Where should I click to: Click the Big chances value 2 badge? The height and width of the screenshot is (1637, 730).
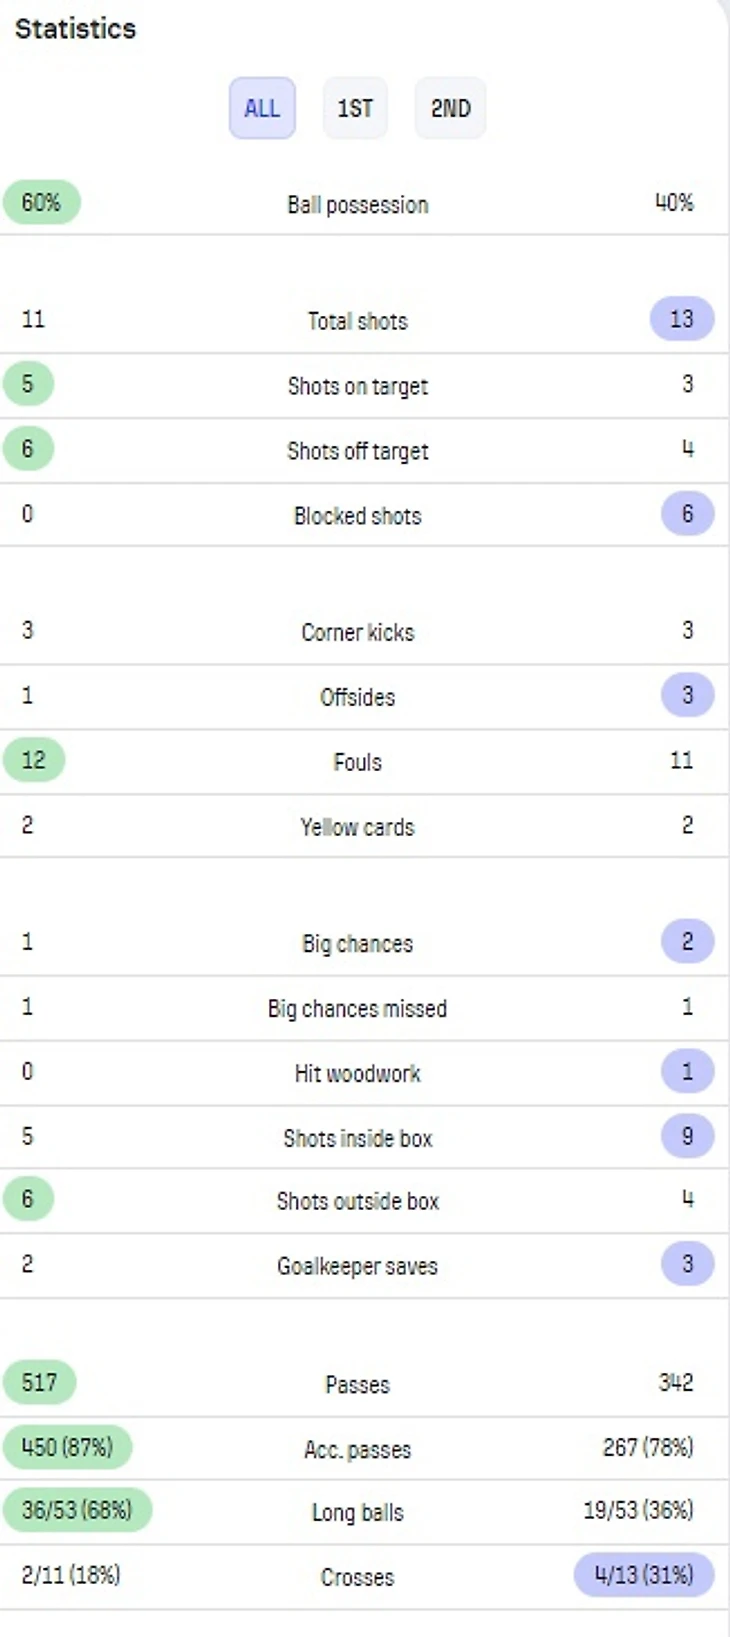(687, 941)
